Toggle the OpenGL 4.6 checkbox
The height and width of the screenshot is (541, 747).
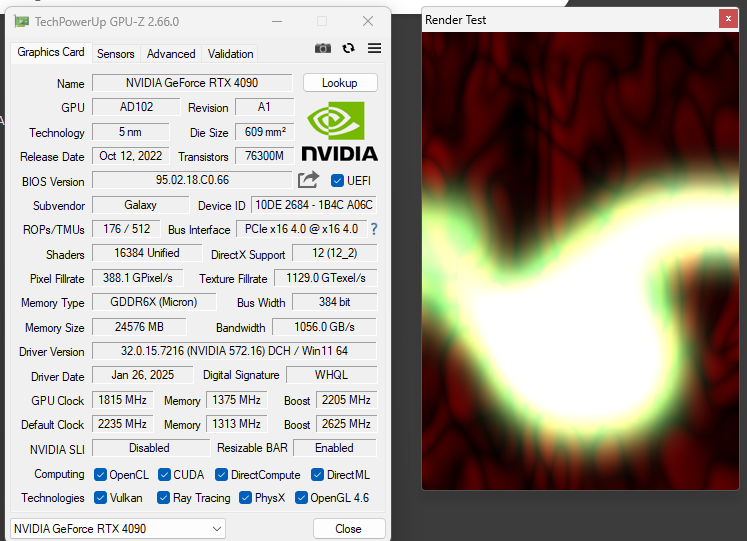point(301,498)
